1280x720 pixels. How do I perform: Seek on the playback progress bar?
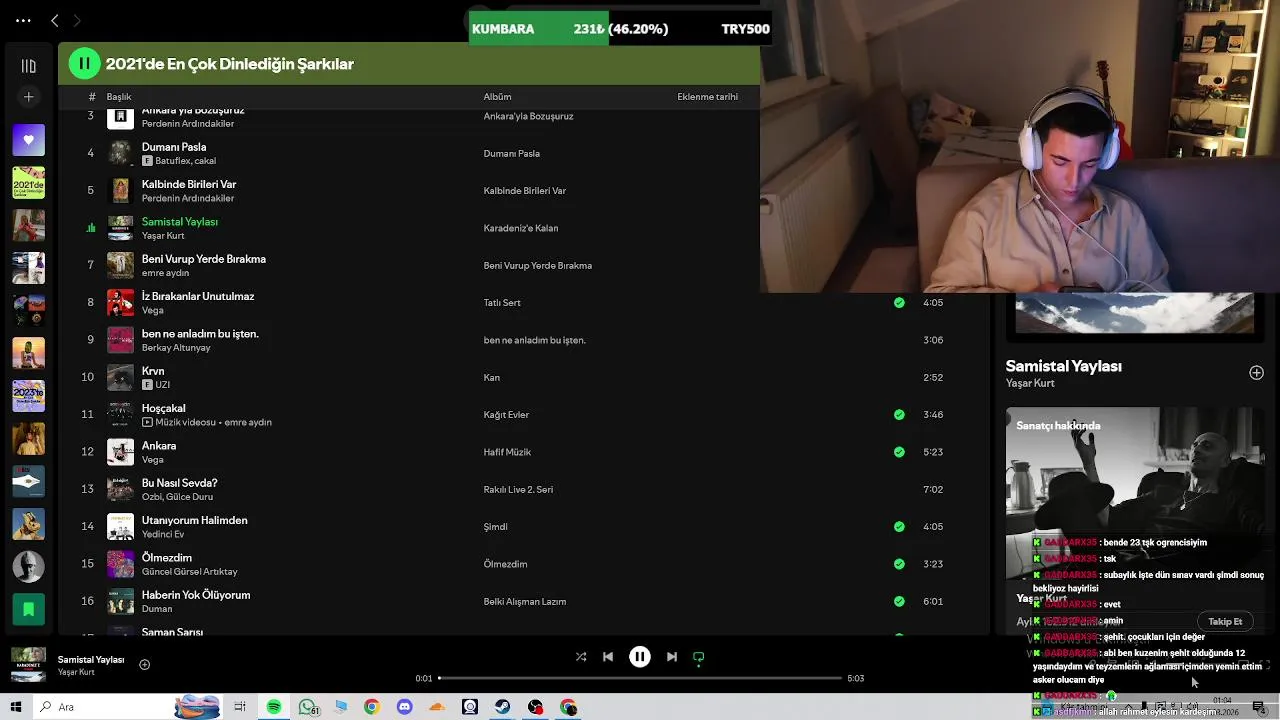pos(640,678)
